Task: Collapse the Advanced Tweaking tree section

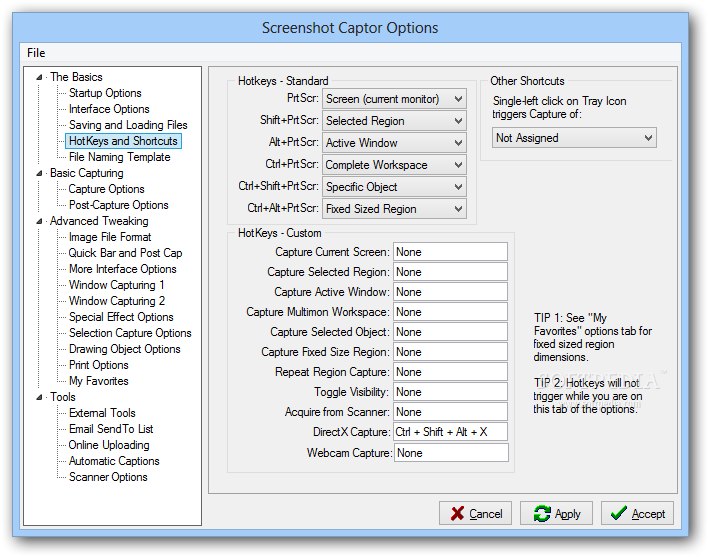Action: pyautogui.click(x=39, y=221)
